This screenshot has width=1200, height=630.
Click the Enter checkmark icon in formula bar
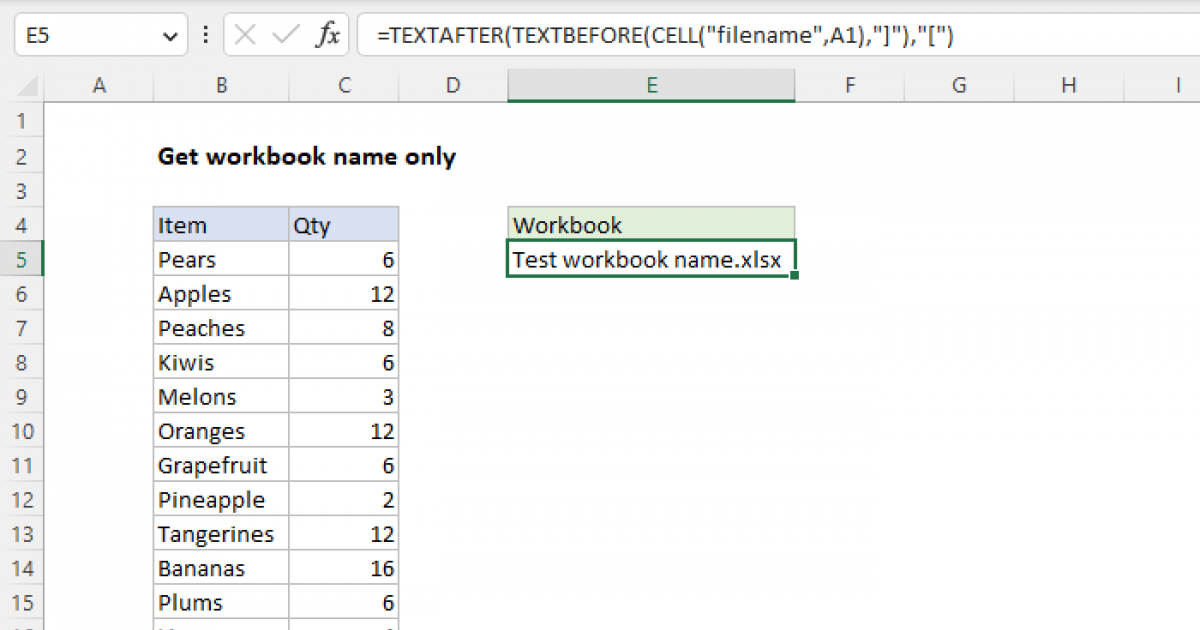[286, 37]
